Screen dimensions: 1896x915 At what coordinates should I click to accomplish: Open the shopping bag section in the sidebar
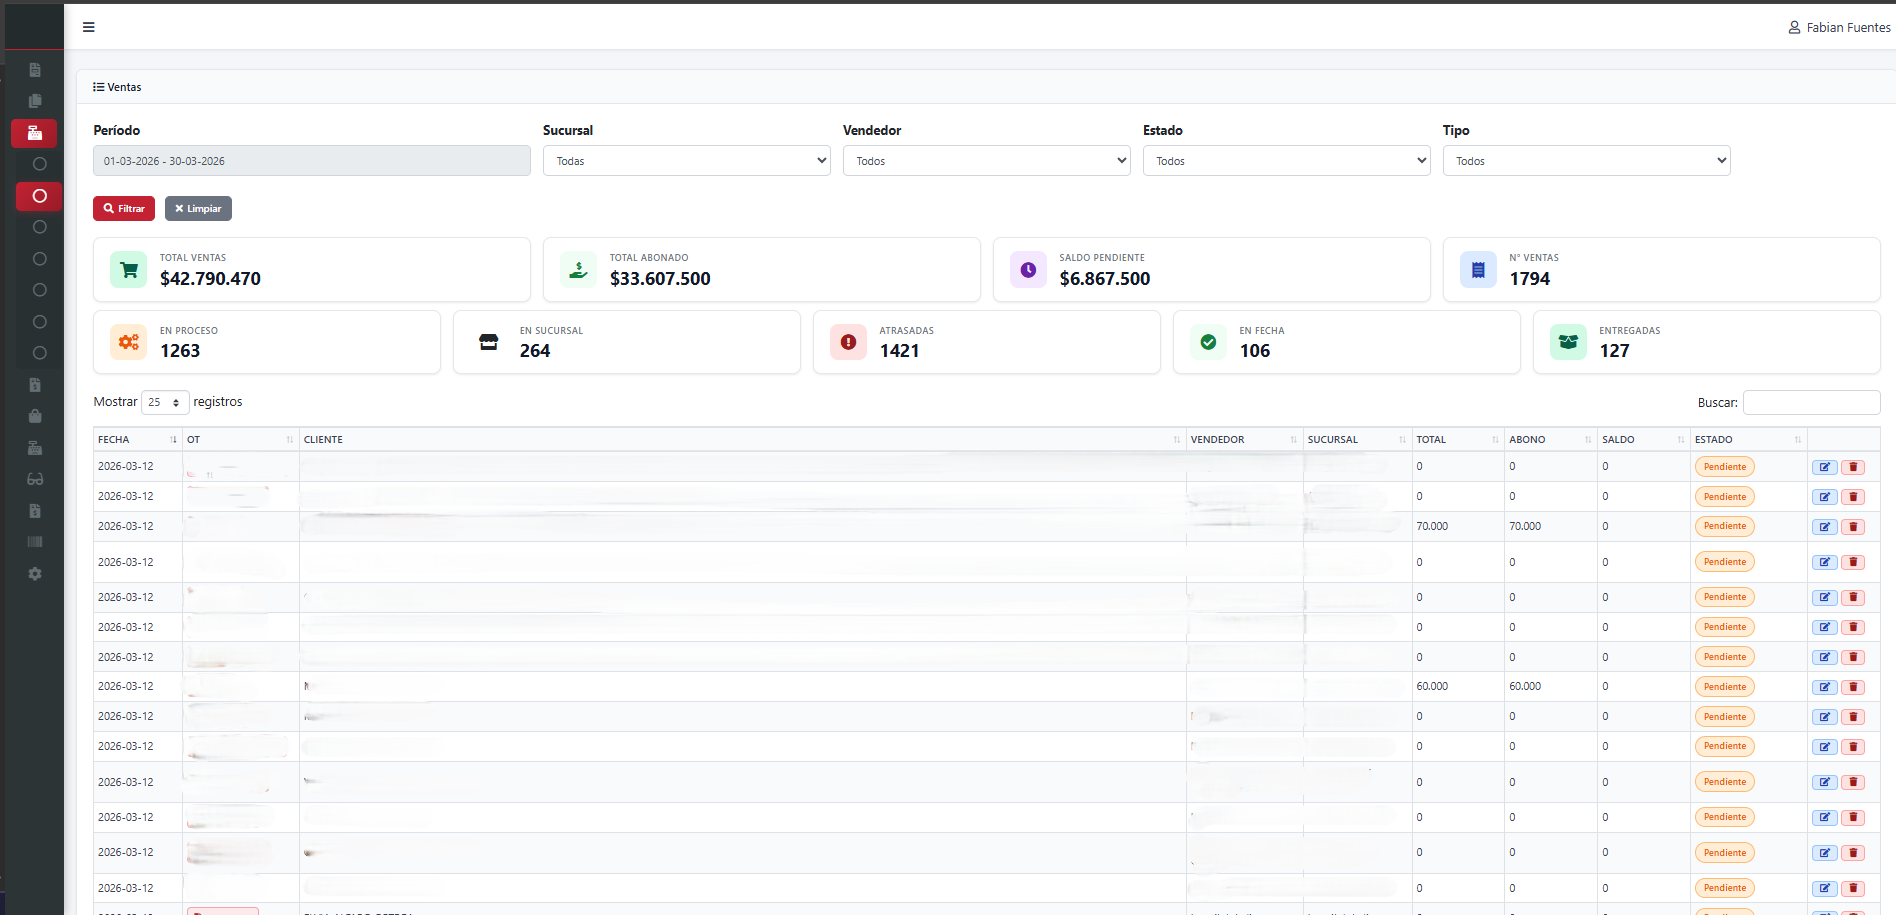[35, 416]
